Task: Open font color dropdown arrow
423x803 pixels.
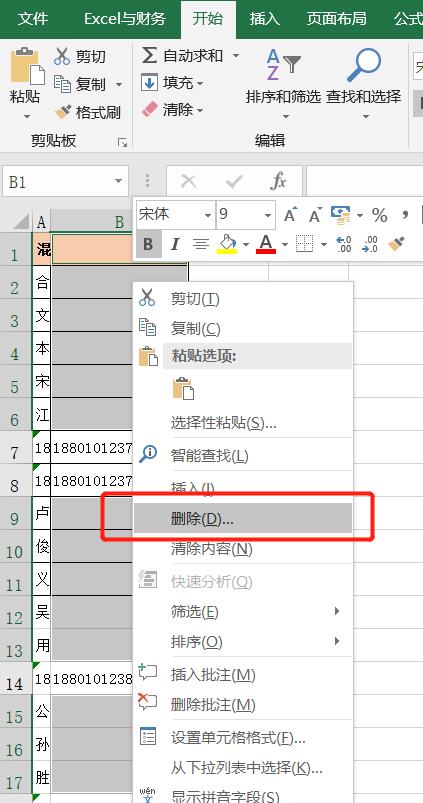Action: 285,244
